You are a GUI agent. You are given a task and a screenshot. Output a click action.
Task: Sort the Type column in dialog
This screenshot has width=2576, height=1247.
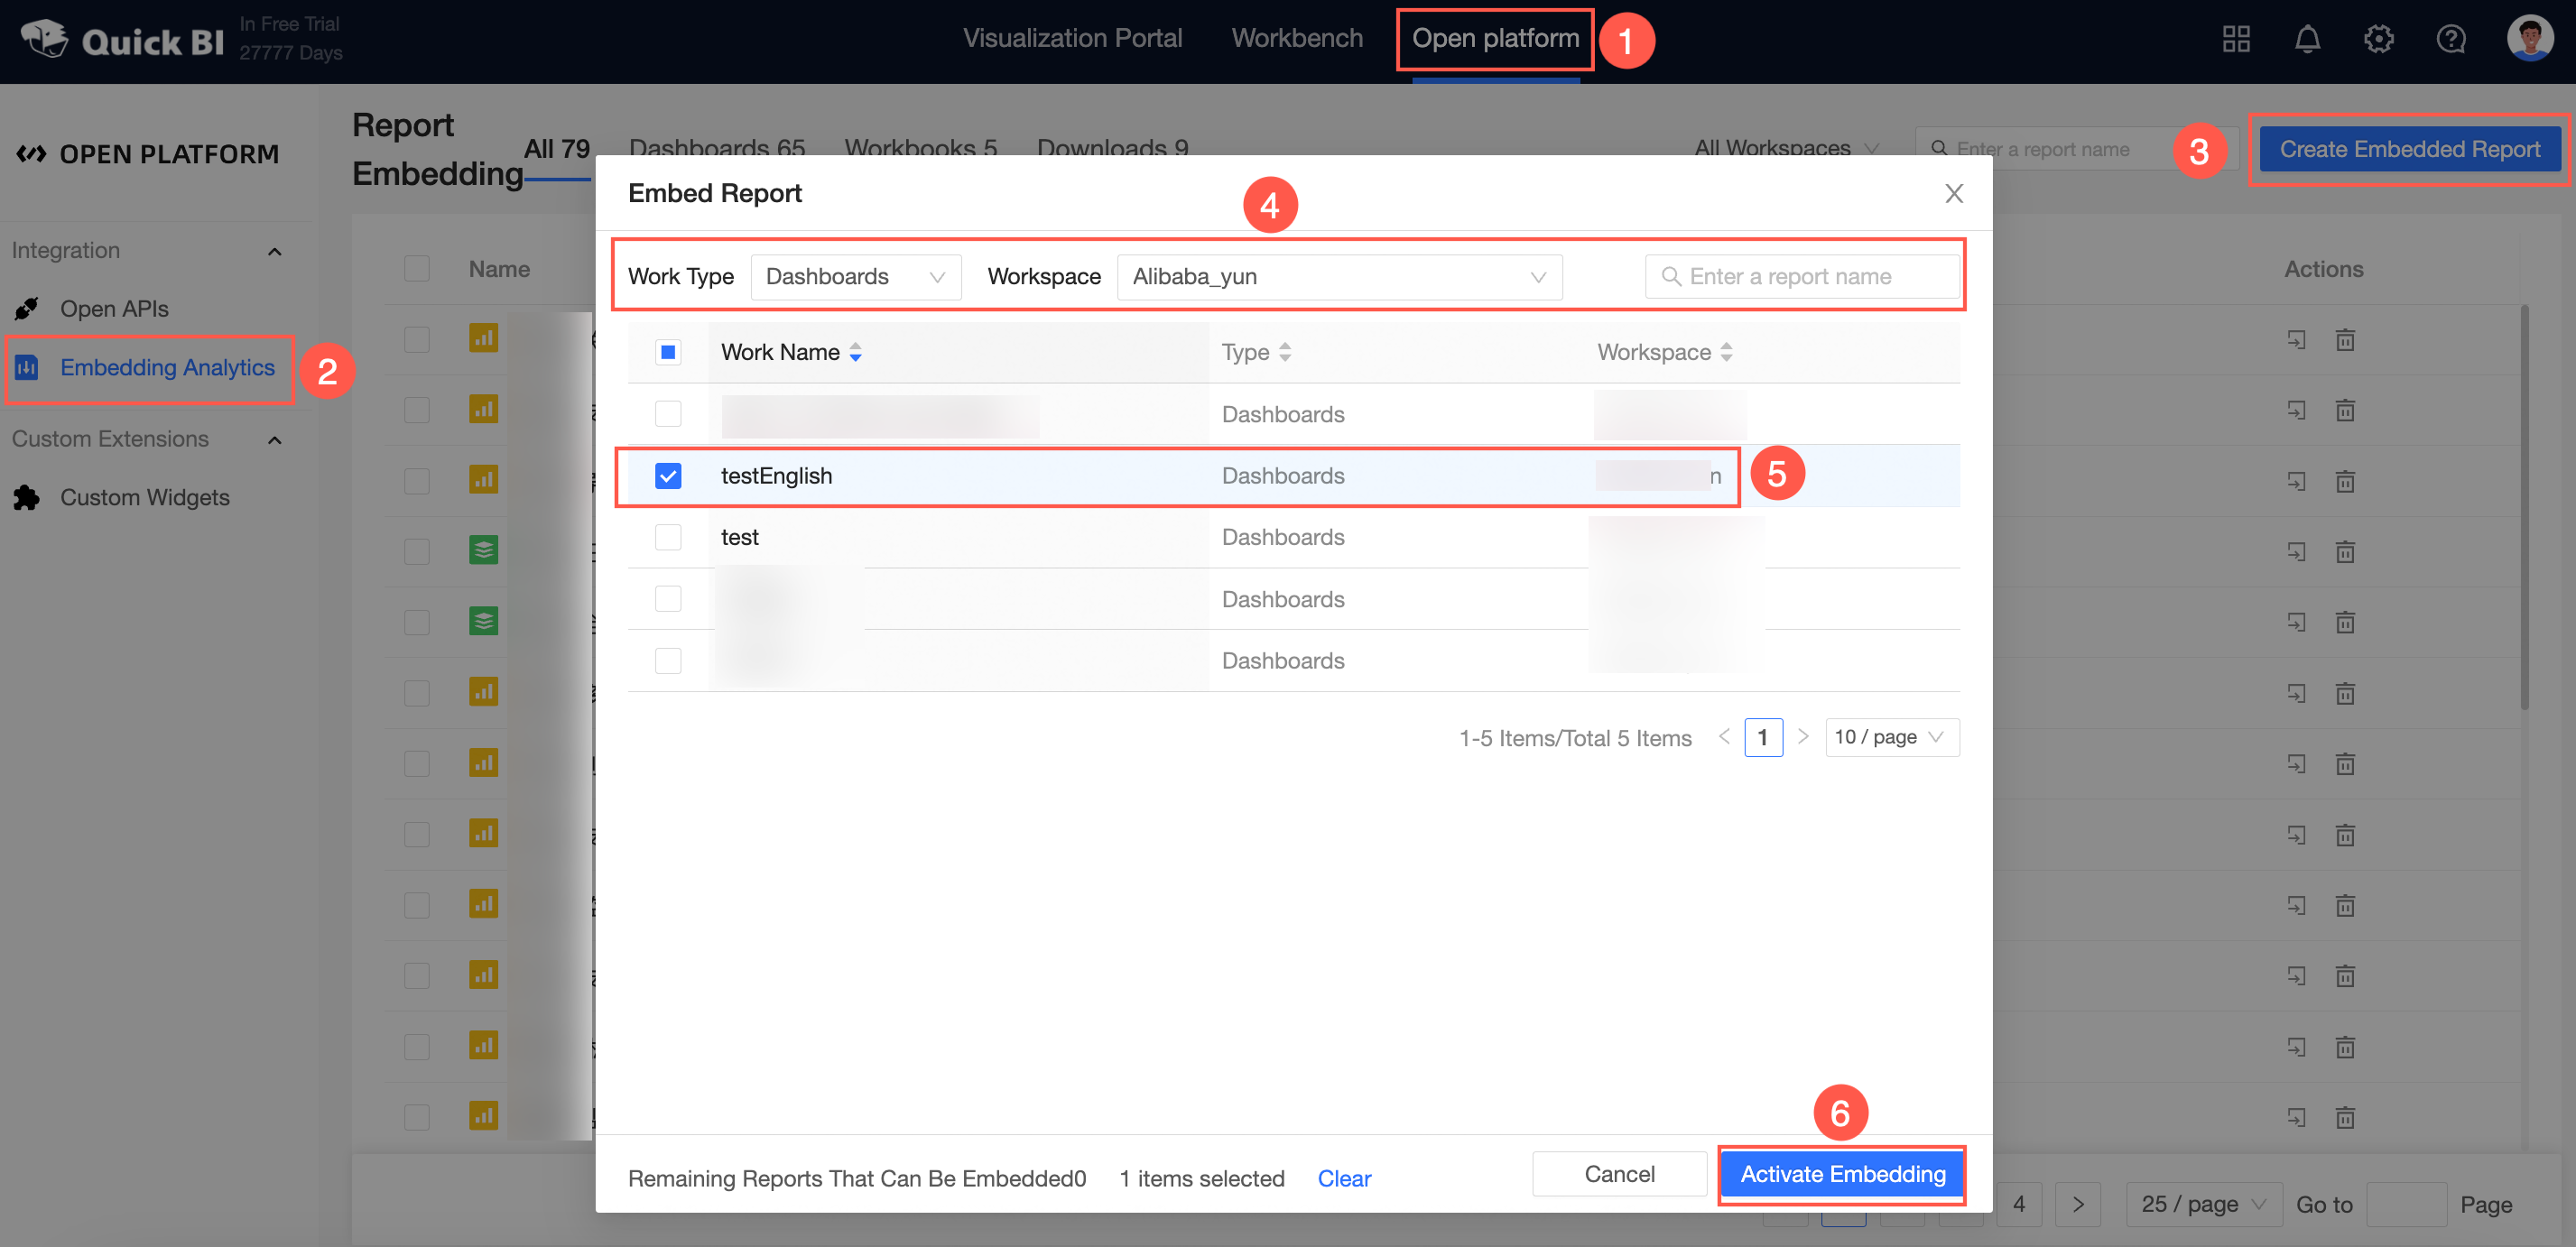(x=1285, y=352)
